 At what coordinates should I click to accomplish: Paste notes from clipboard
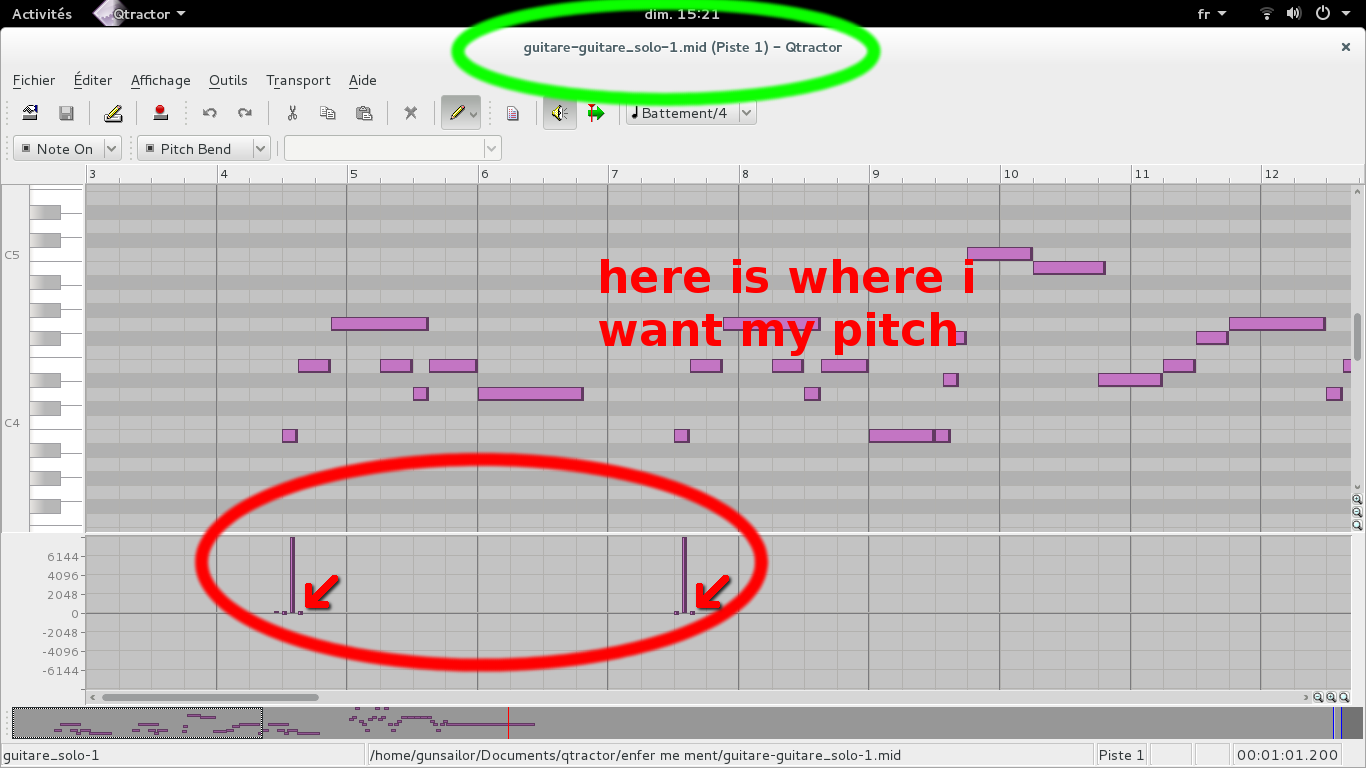click(364, 113)
